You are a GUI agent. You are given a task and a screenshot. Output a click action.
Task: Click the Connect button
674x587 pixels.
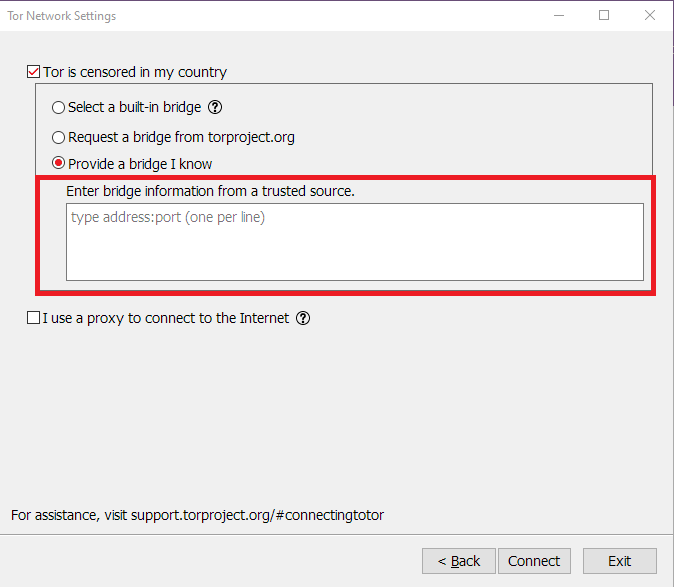click(534, 561)
